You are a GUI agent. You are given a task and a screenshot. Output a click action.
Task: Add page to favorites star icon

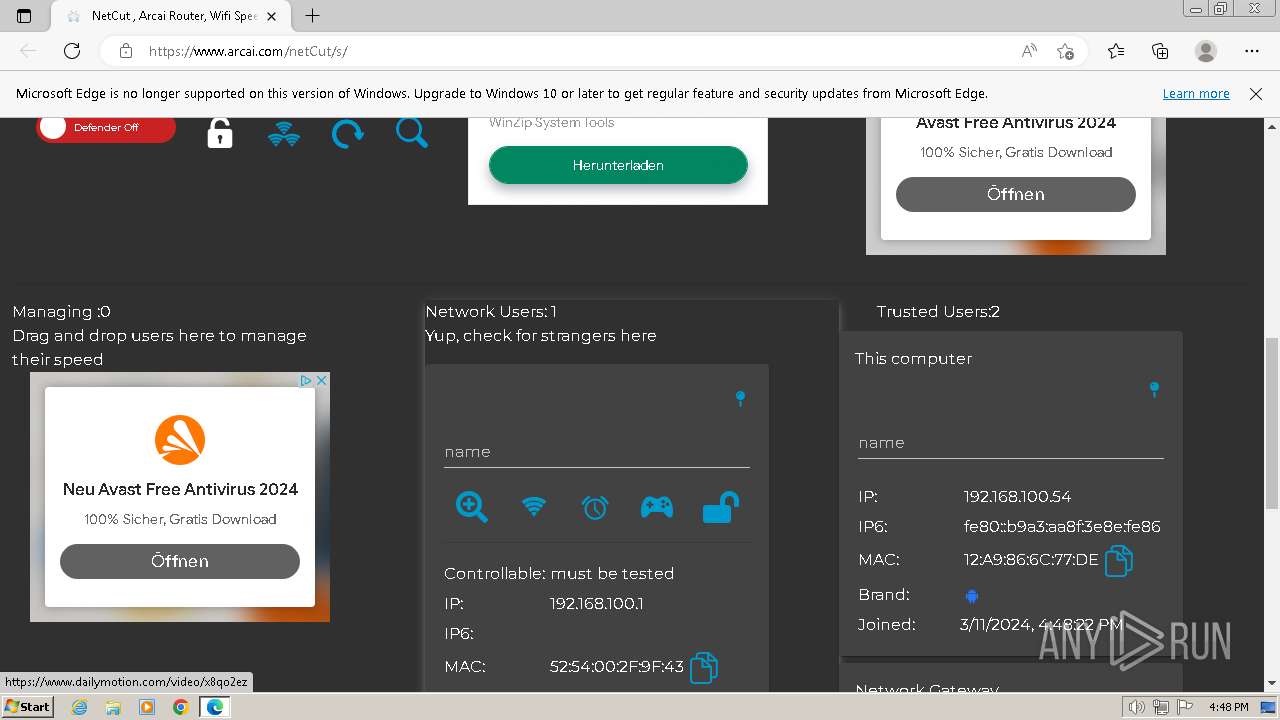point(1065,51)
